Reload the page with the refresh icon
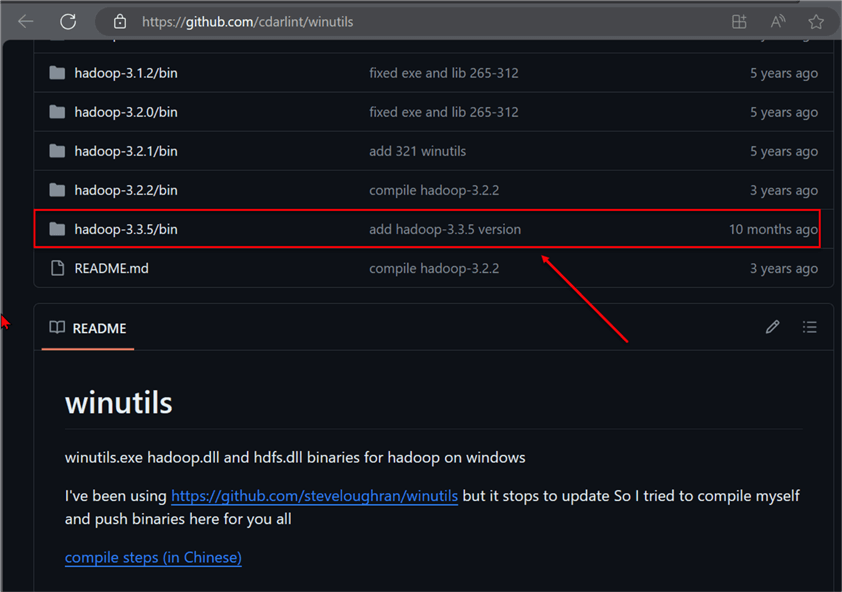The height and width of the screenshot is (592, 842). pos(68,21)
